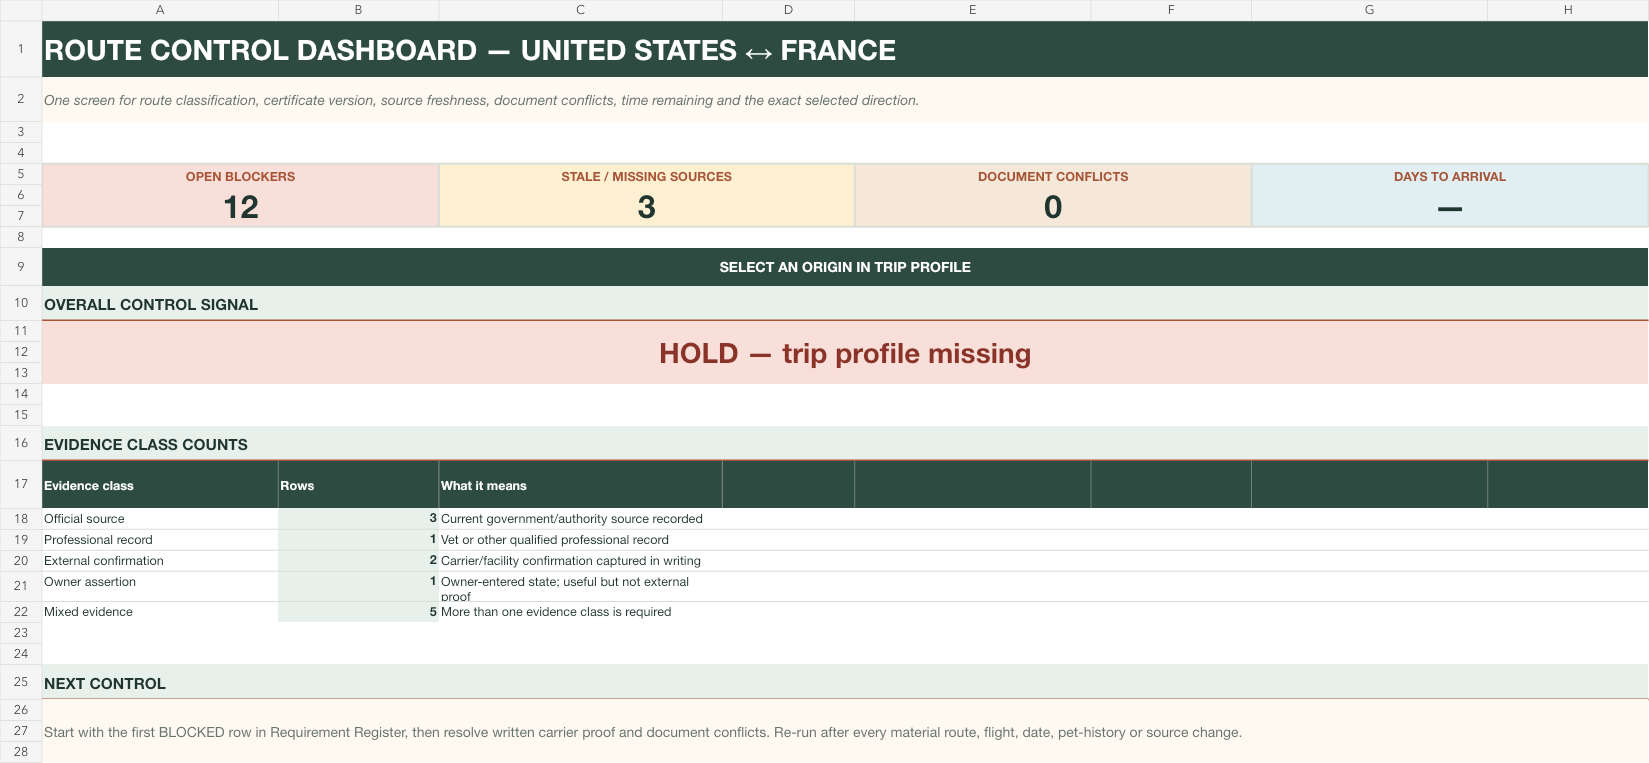Image resolution: width=1649 pixels, height=763 pixels.
Task: Select the Stale / Missing Sources count
Action: (x=646, y=207)
